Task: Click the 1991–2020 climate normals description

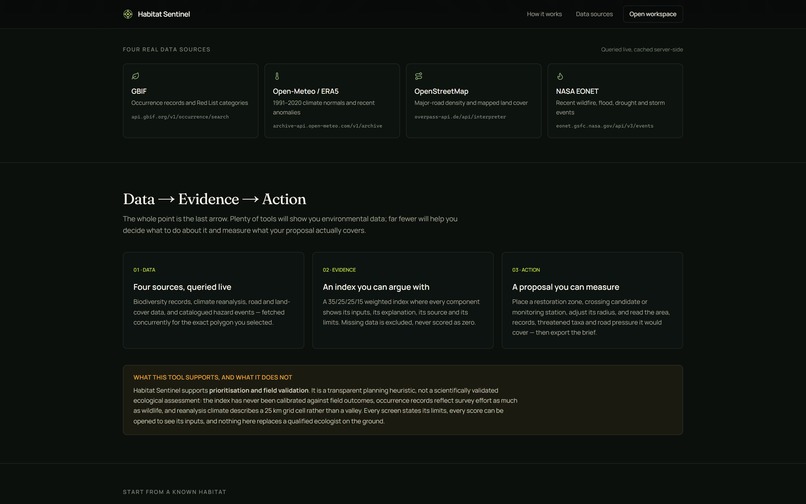Action: click(324, 107)
